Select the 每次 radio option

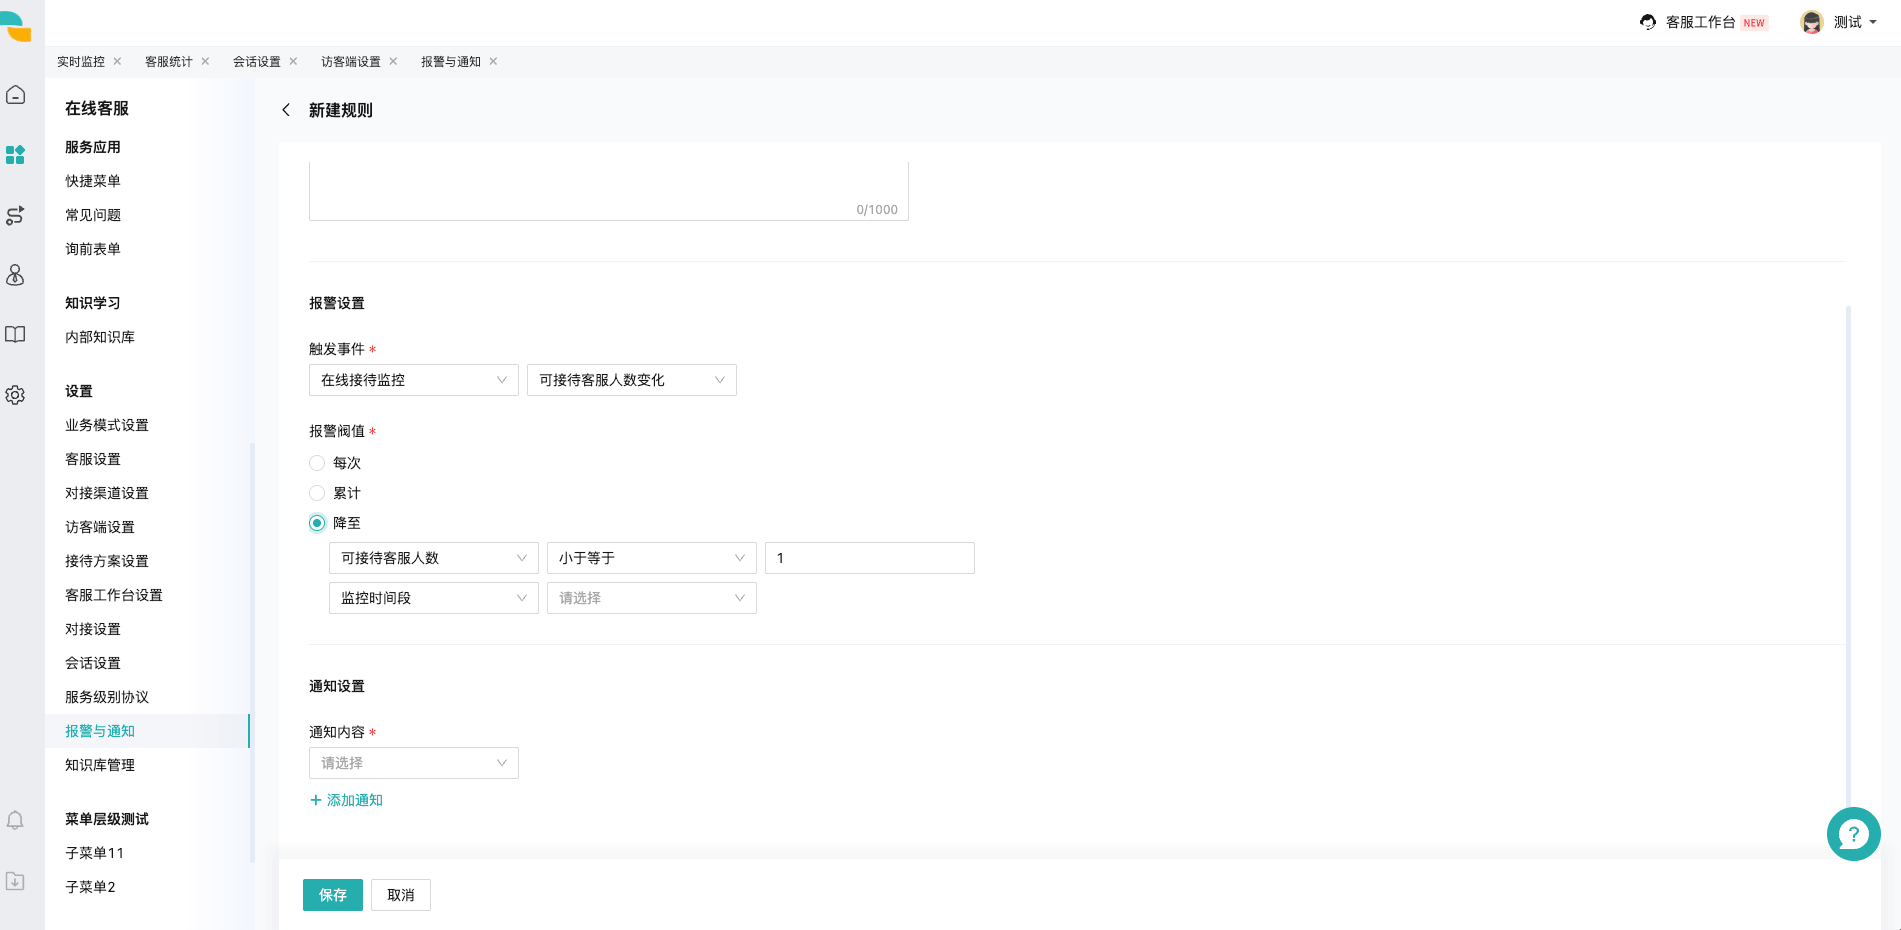317,463
